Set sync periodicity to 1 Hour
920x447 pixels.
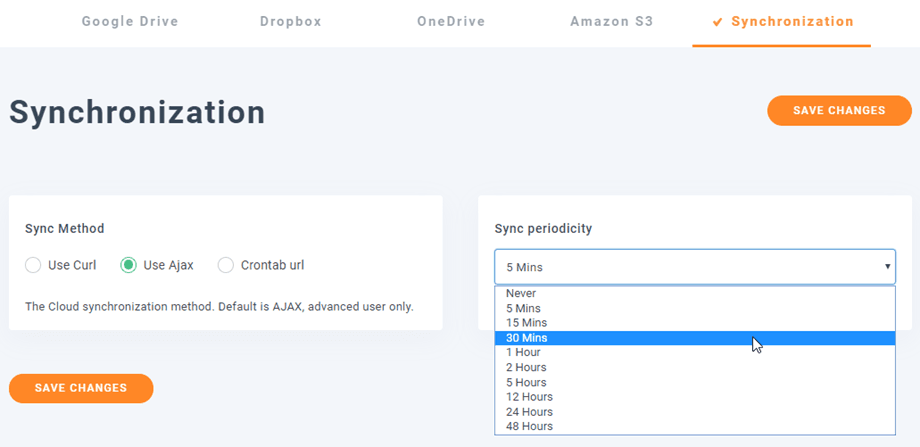tap(523, 352)
